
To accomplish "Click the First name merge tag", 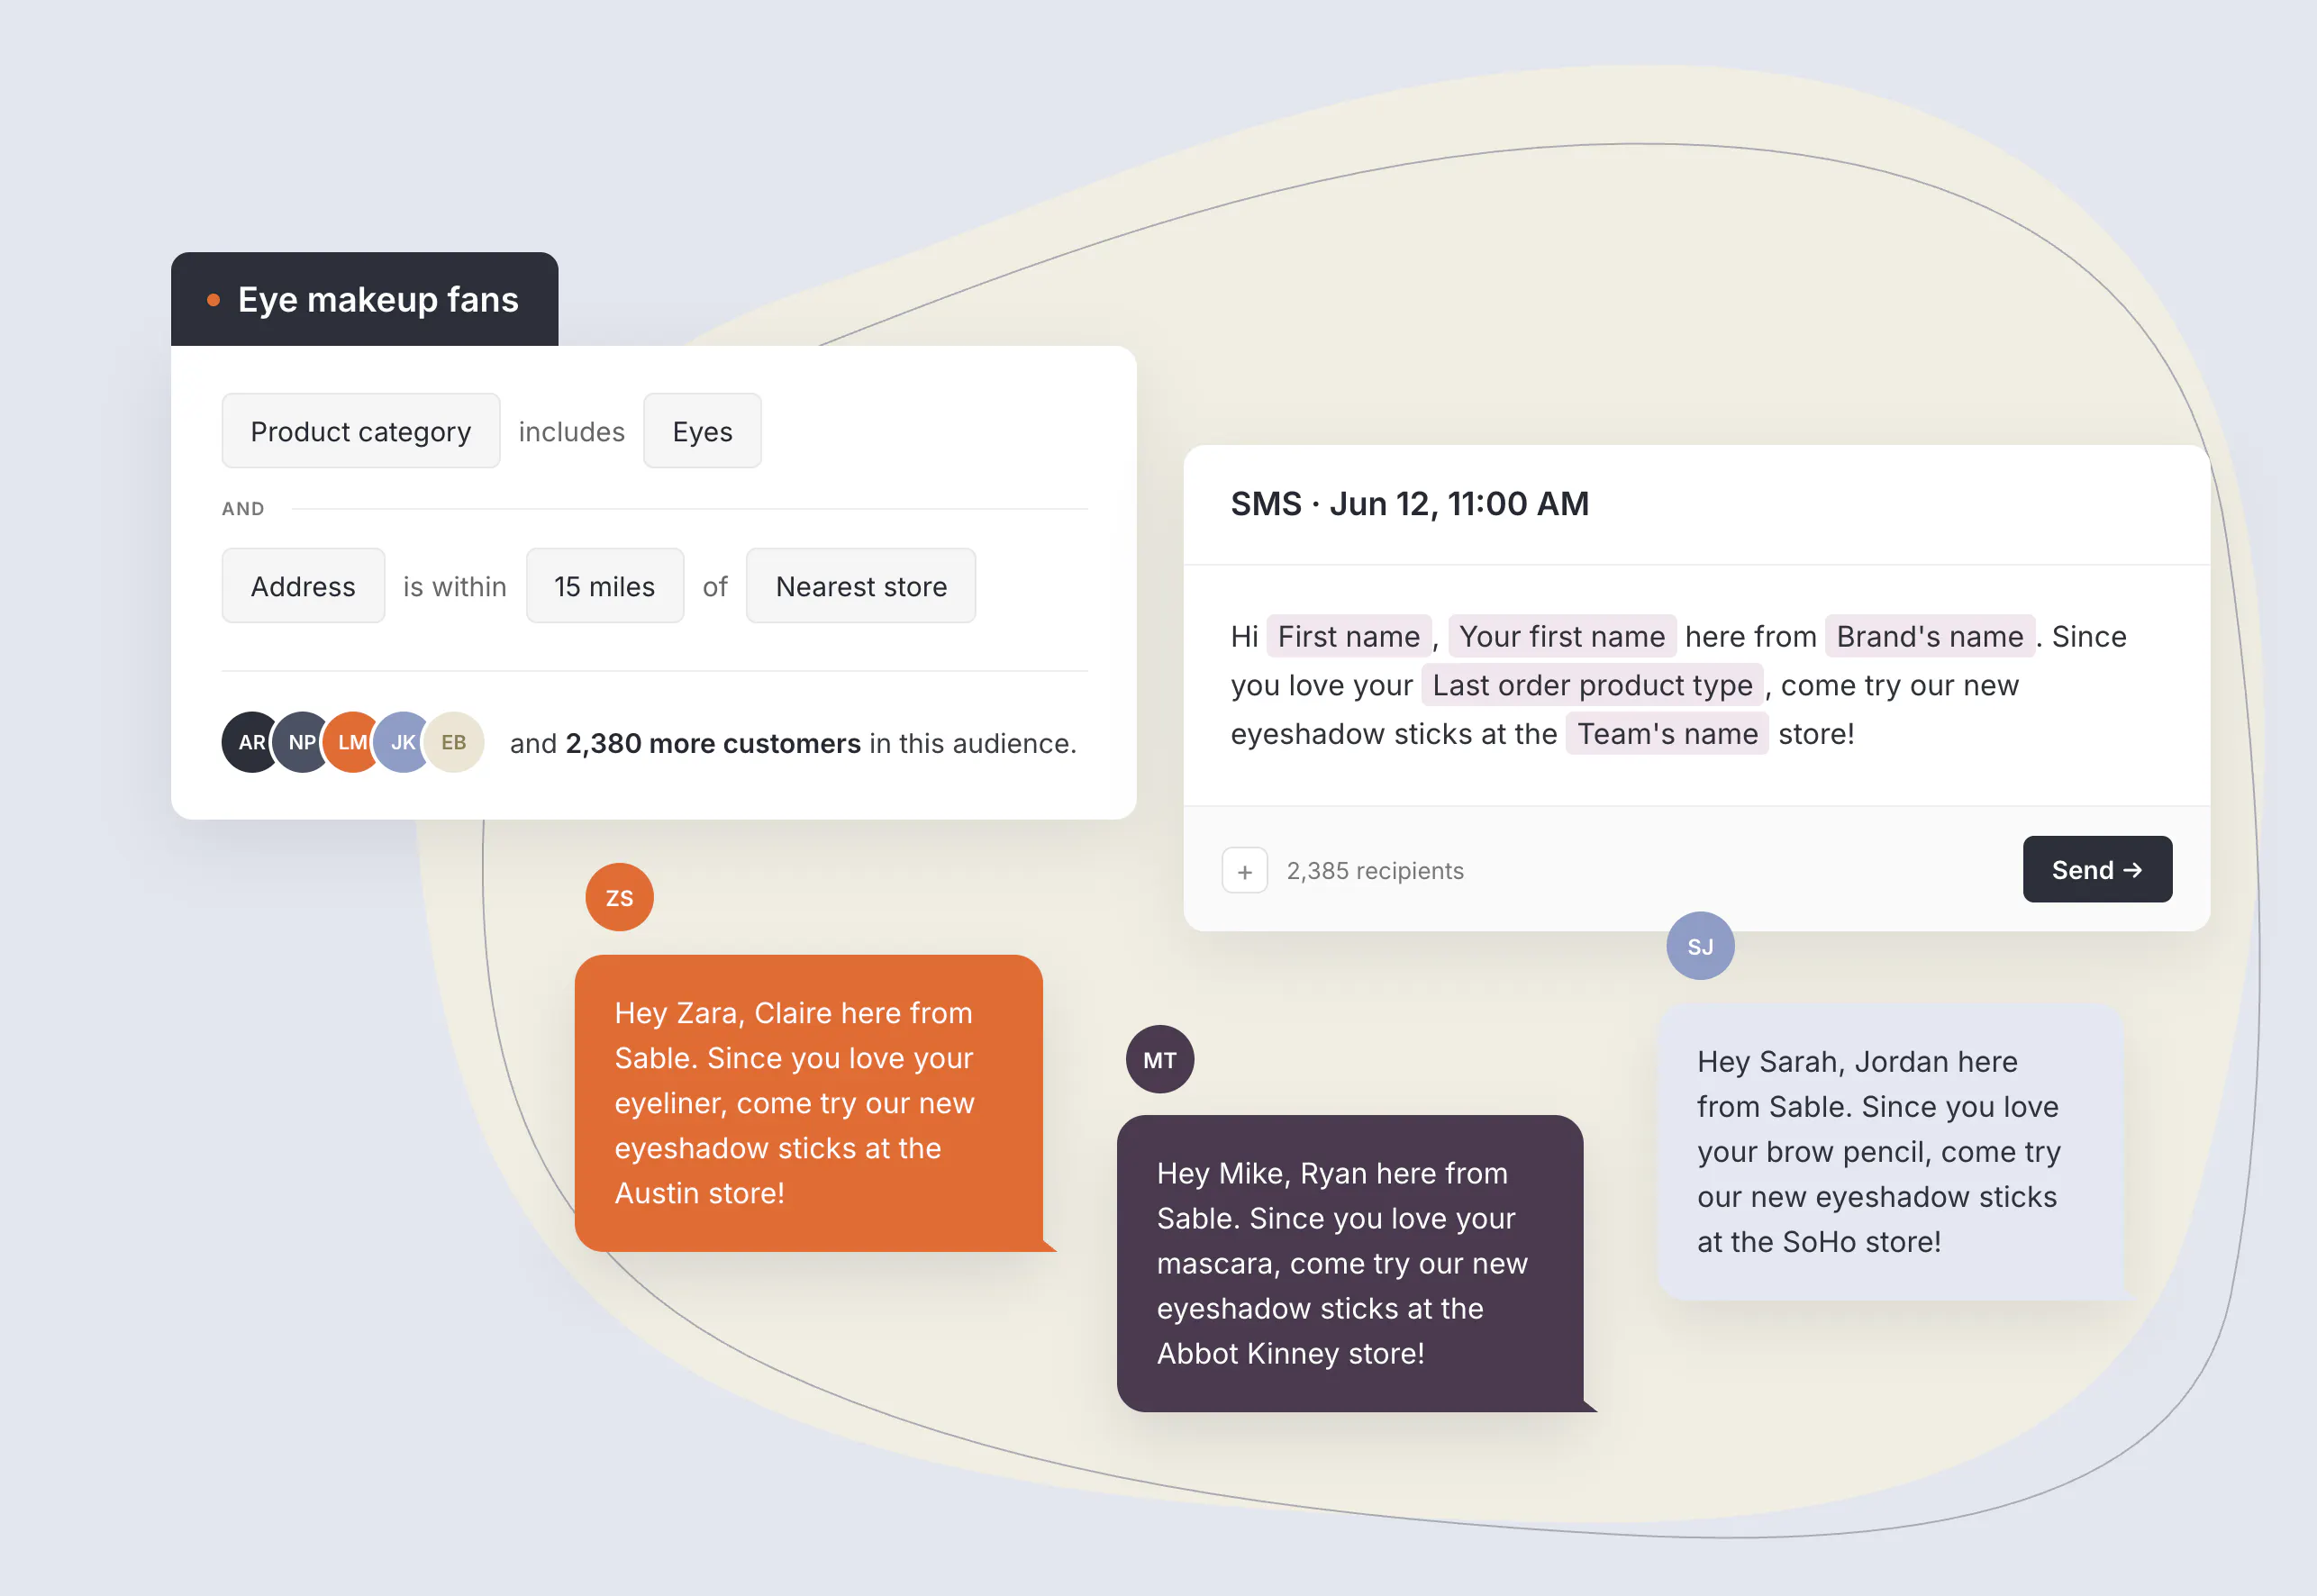I will (1349, 636).
